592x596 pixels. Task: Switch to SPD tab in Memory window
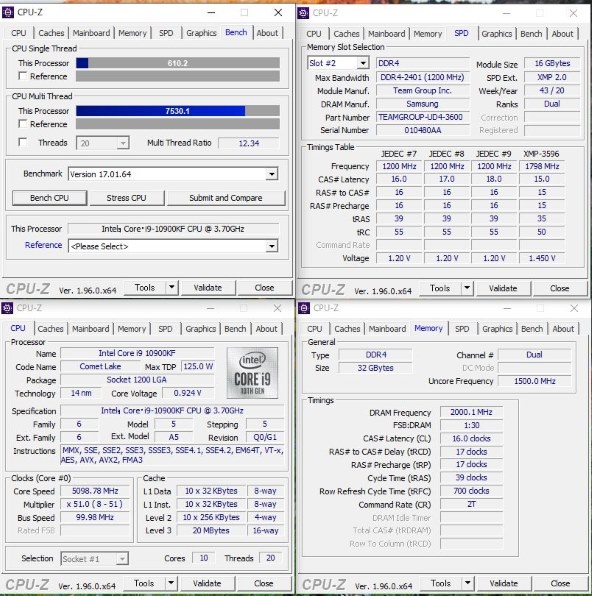[x=462, y=329]
